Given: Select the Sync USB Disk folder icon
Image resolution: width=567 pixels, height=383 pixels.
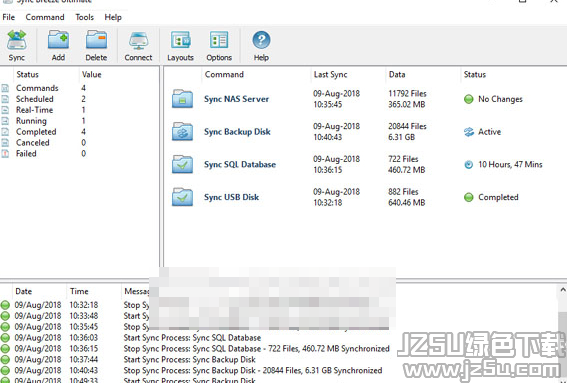Looking at the screenshot, I should 182,197.
